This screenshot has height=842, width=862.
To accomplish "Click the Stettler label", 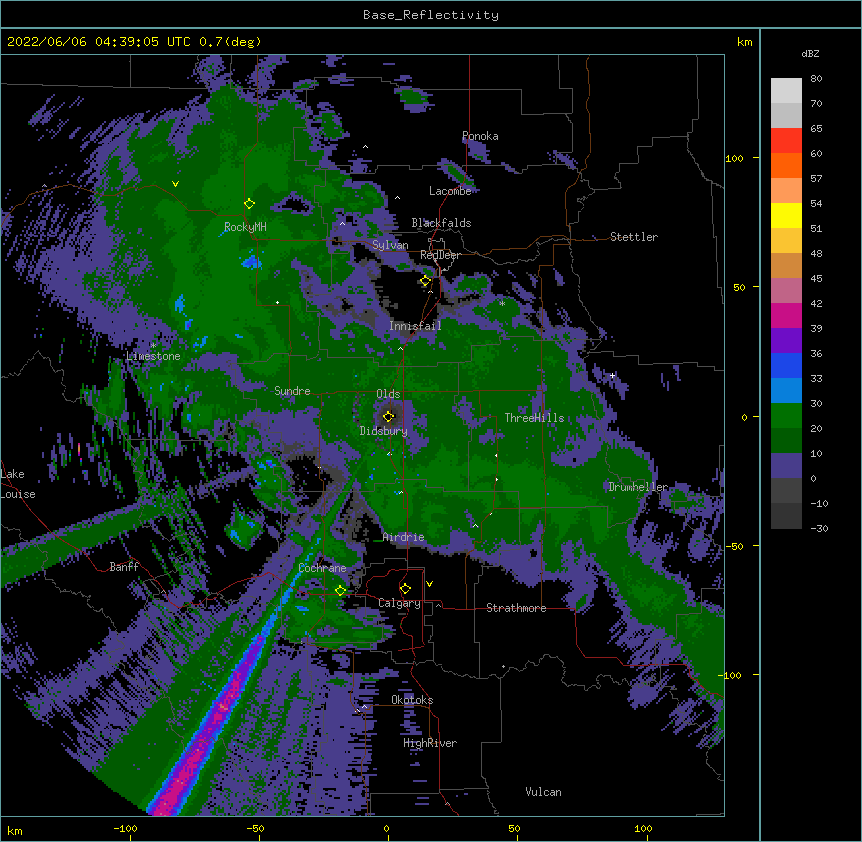I will click(634, 237).
